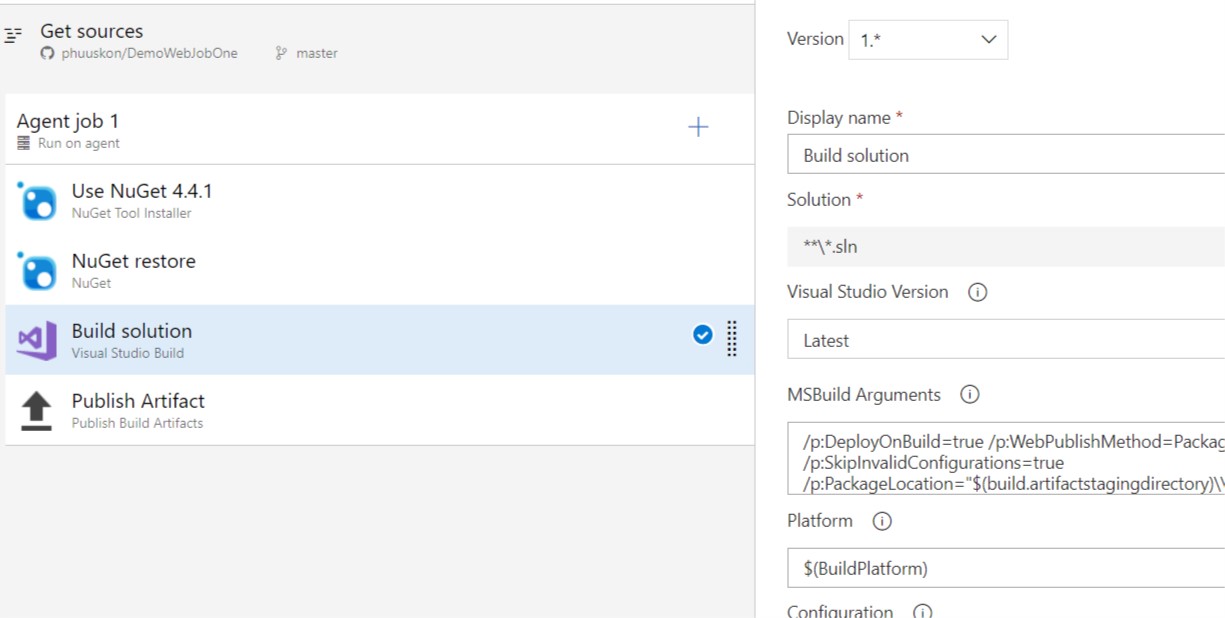The width and height of the screenshot is (1225, 618).
Task: Click the Run on agent text
Action: pos(79,143)
